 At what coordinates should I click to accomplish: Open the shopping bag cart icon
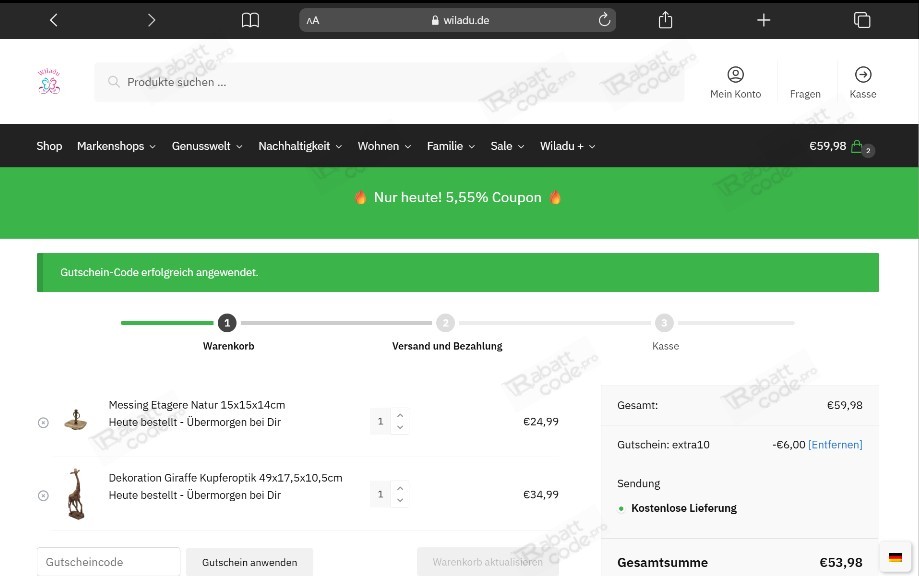(x=857, y=146)
